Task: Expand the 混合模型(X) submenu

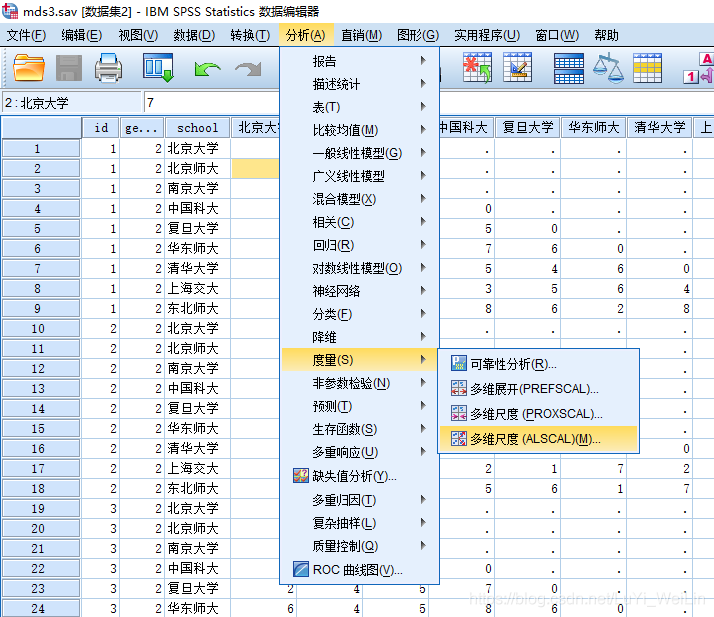Action: [359, 199]
